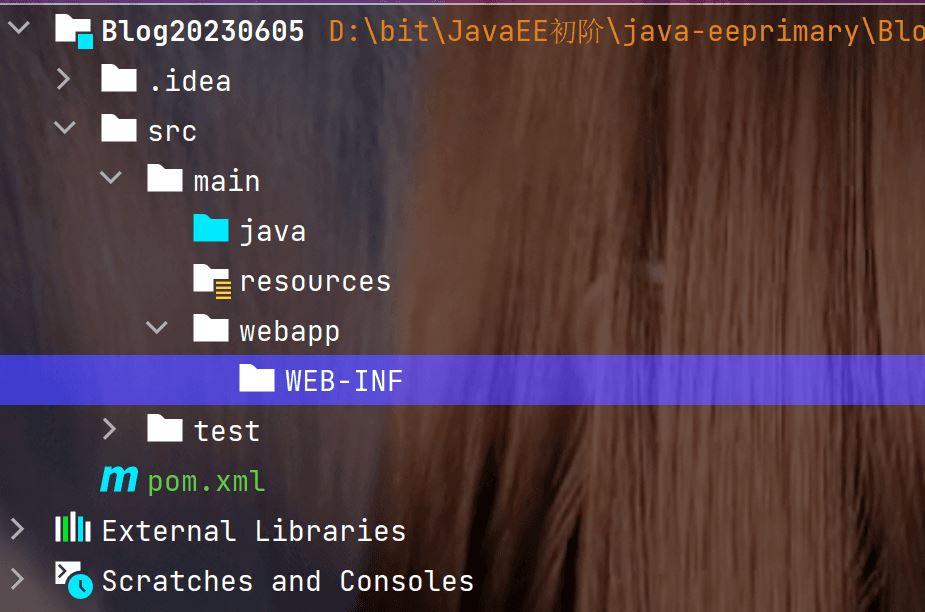The height and width of the screenshot is (612, 925).
Task: Click the .idea folder icon
Action: click(119, 80)
